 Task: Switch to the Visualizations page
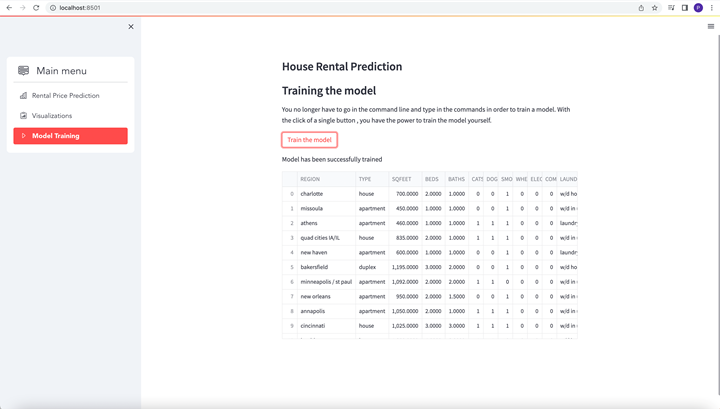(x=52, y=116)
